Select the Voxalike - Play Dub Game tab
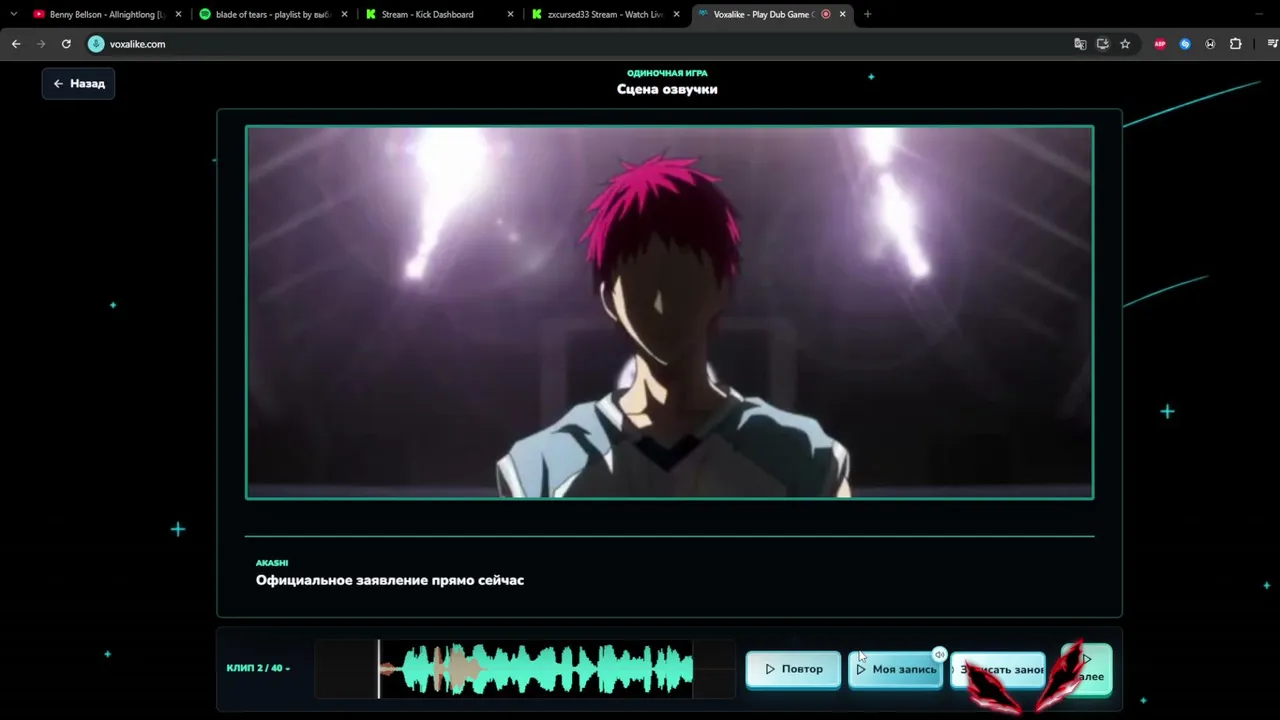The image size is (1280, 720). pyautogui.click(x=770, y=14)
